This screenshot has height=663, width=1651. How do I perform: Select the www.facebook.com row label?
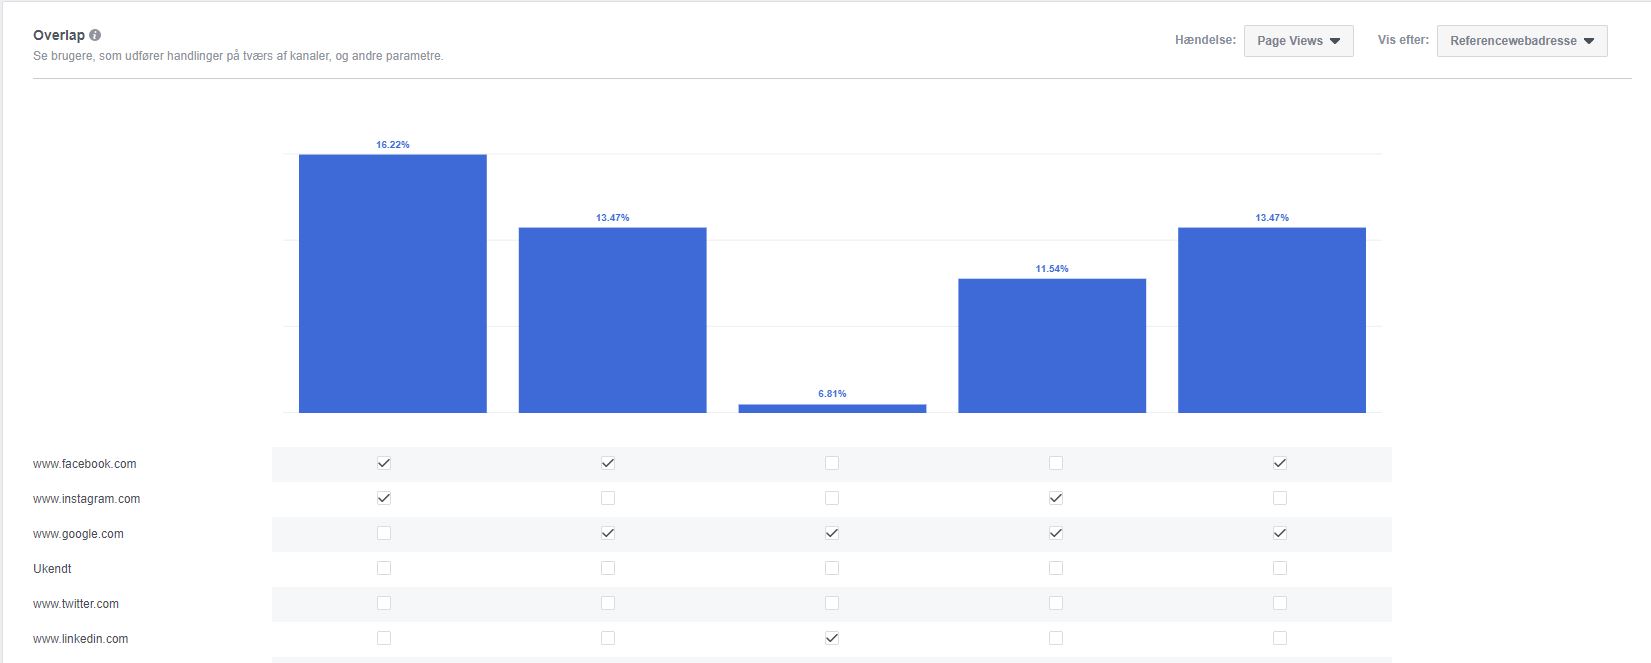85,463
